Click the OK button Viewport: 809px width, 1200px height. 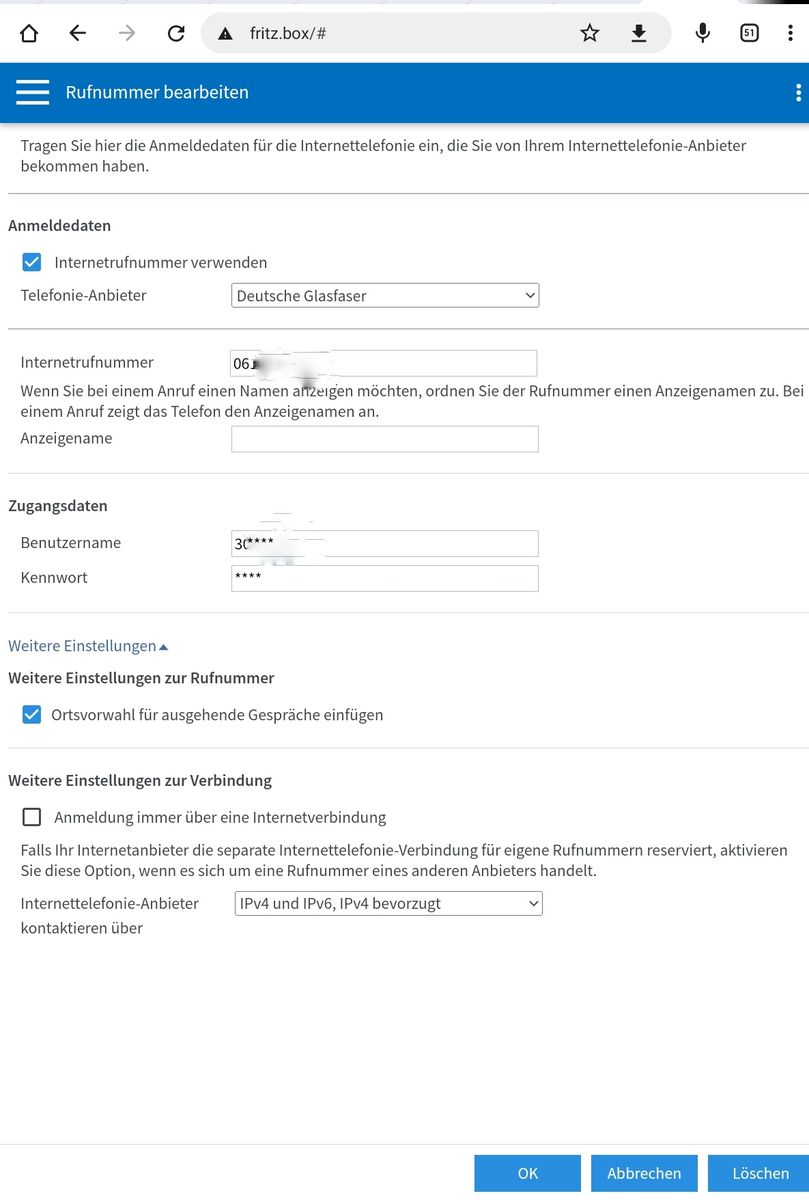(x=527, y=1173)
